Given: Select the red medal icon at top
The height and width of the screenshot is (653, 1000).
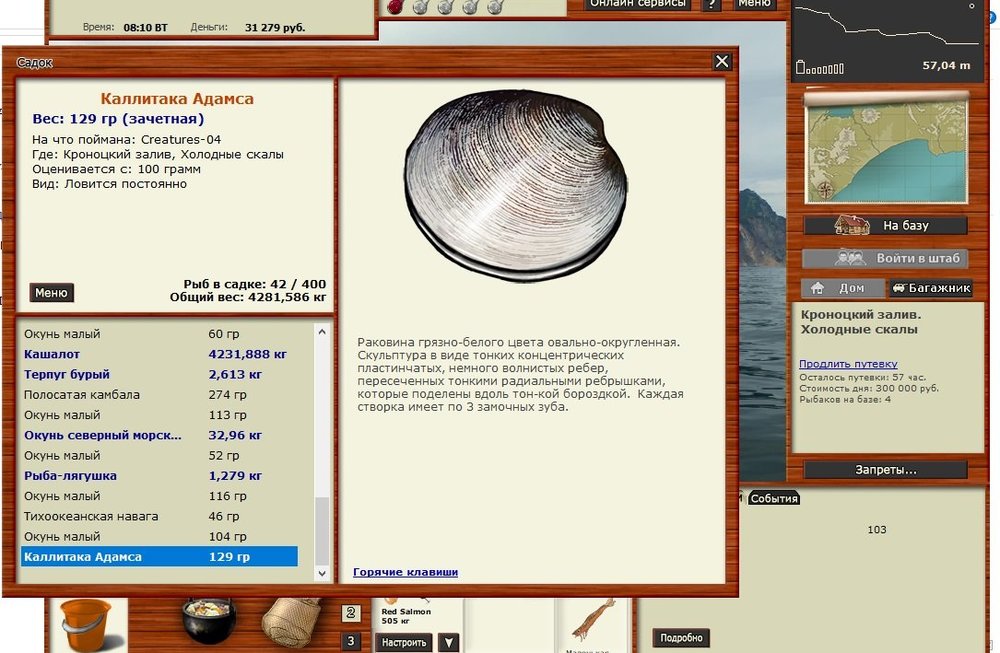Looking at the screenshot, I should (x=395, y=6).
